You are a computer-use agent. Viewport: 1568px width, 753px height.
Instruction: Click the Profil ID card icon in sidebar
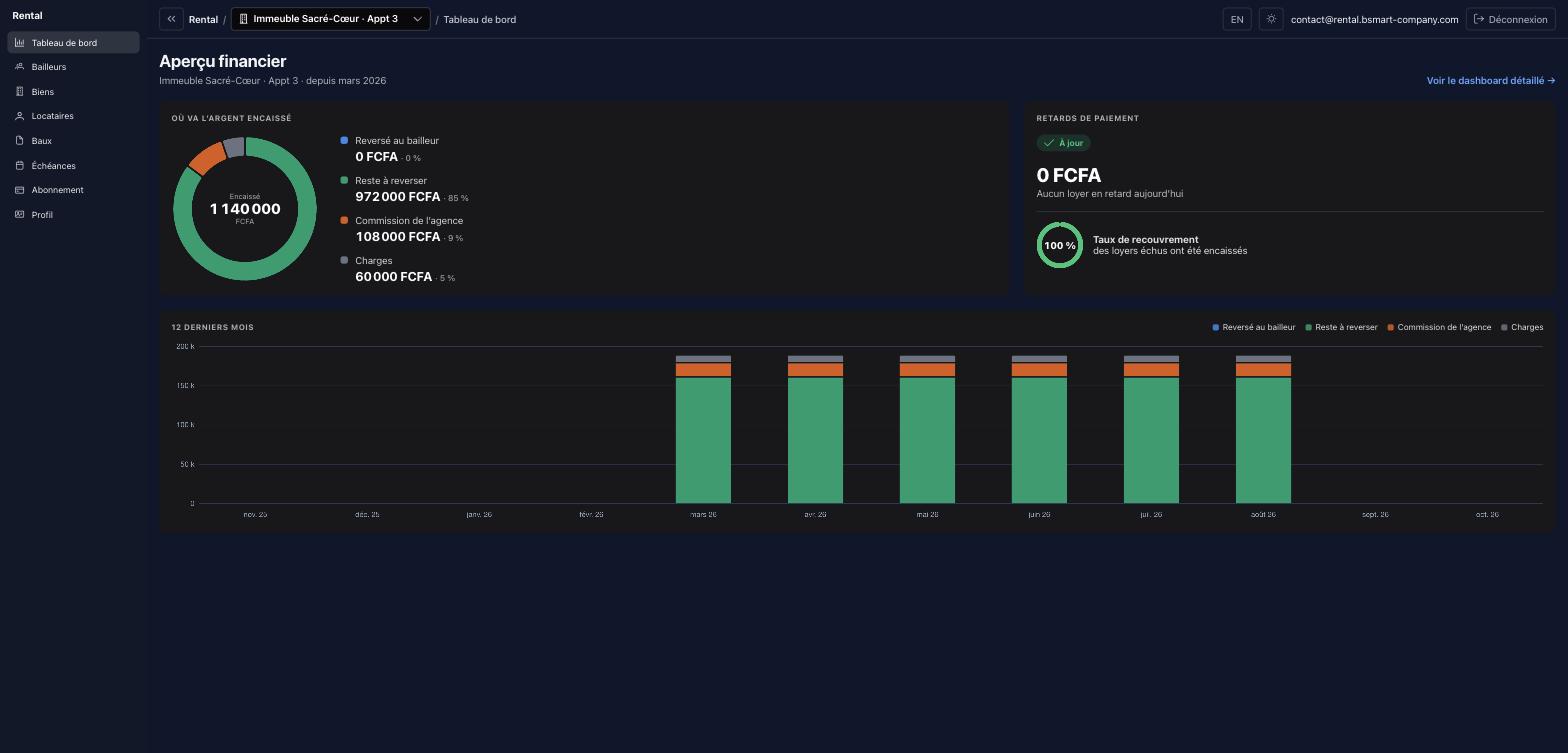click(x=19, y=215)
